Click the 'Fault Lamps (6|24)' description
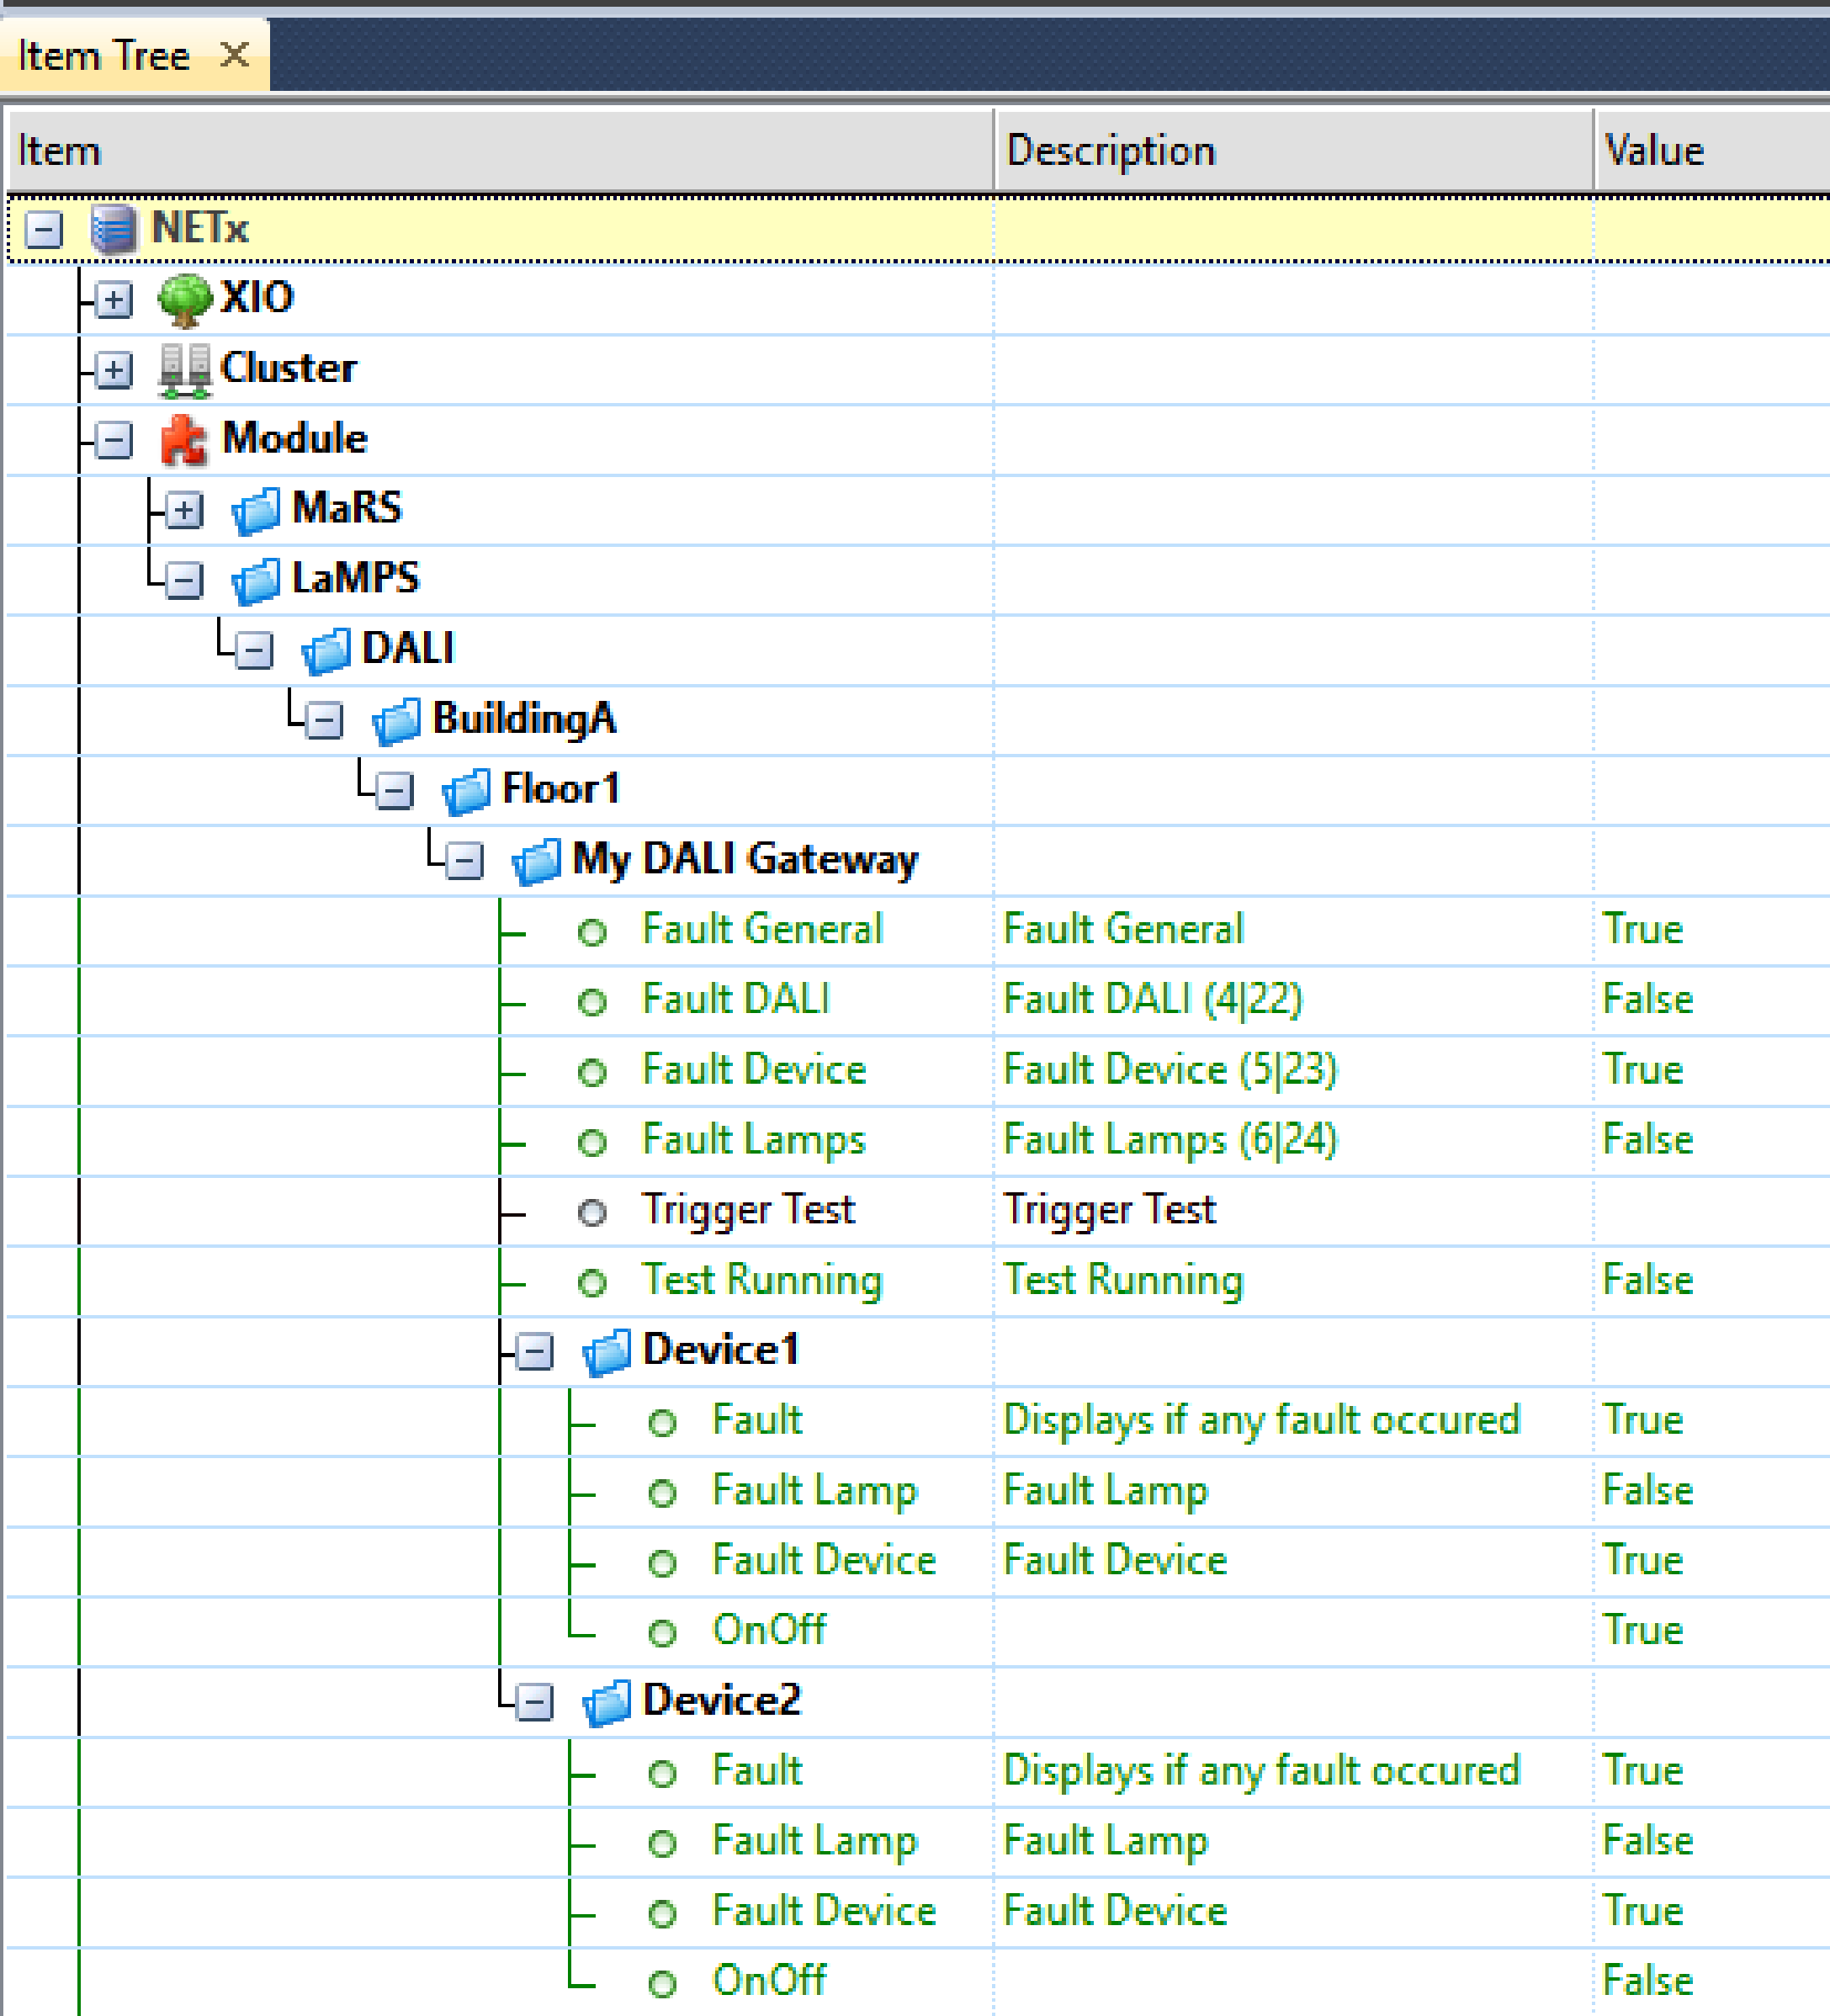The width and height of the screenshot is (1830, 2016). [1170, 1139]
